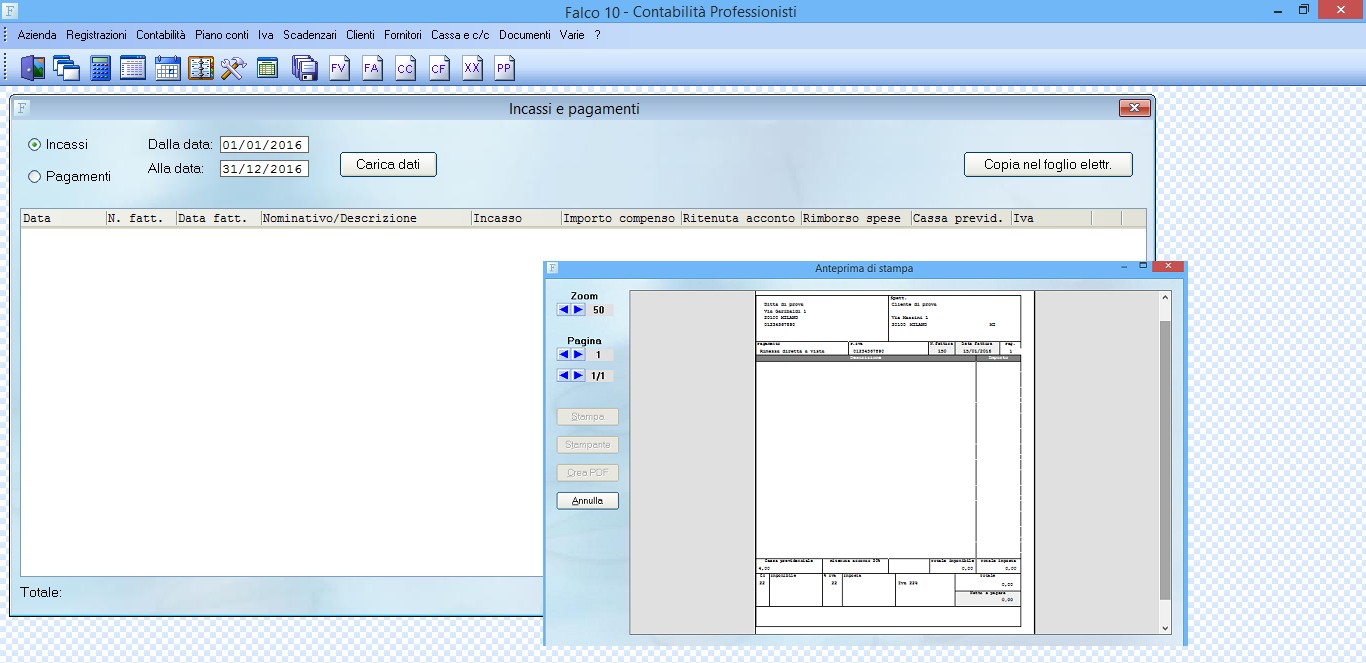Click the FV document toolbar icon
1366x663 pixels.
pos(338,68)
